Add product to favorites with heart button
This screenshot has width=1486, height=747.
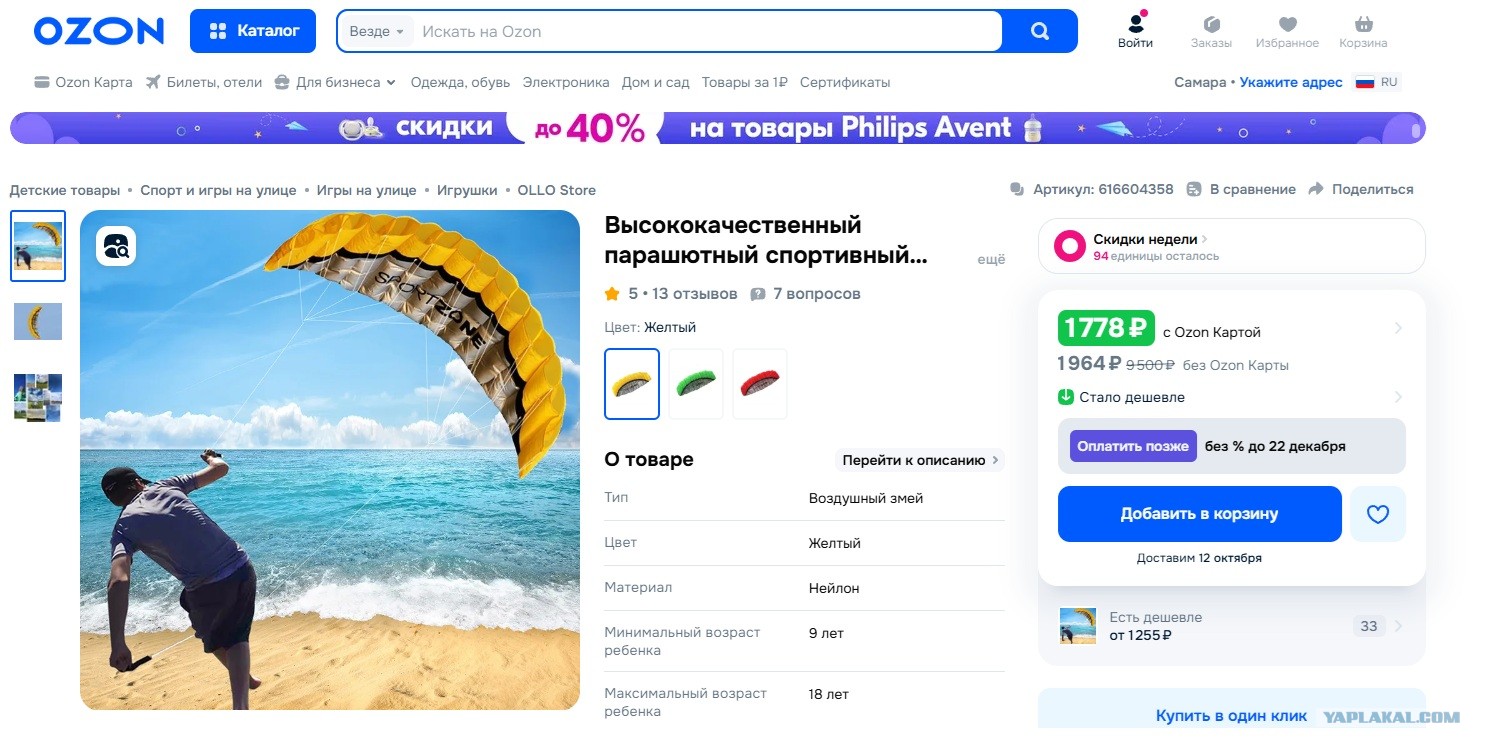1378,514
